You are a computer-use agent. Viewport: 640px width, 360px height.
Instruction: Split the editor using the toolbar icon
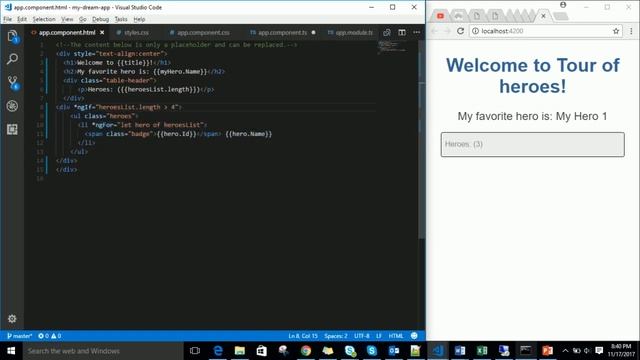click(402, 32)
